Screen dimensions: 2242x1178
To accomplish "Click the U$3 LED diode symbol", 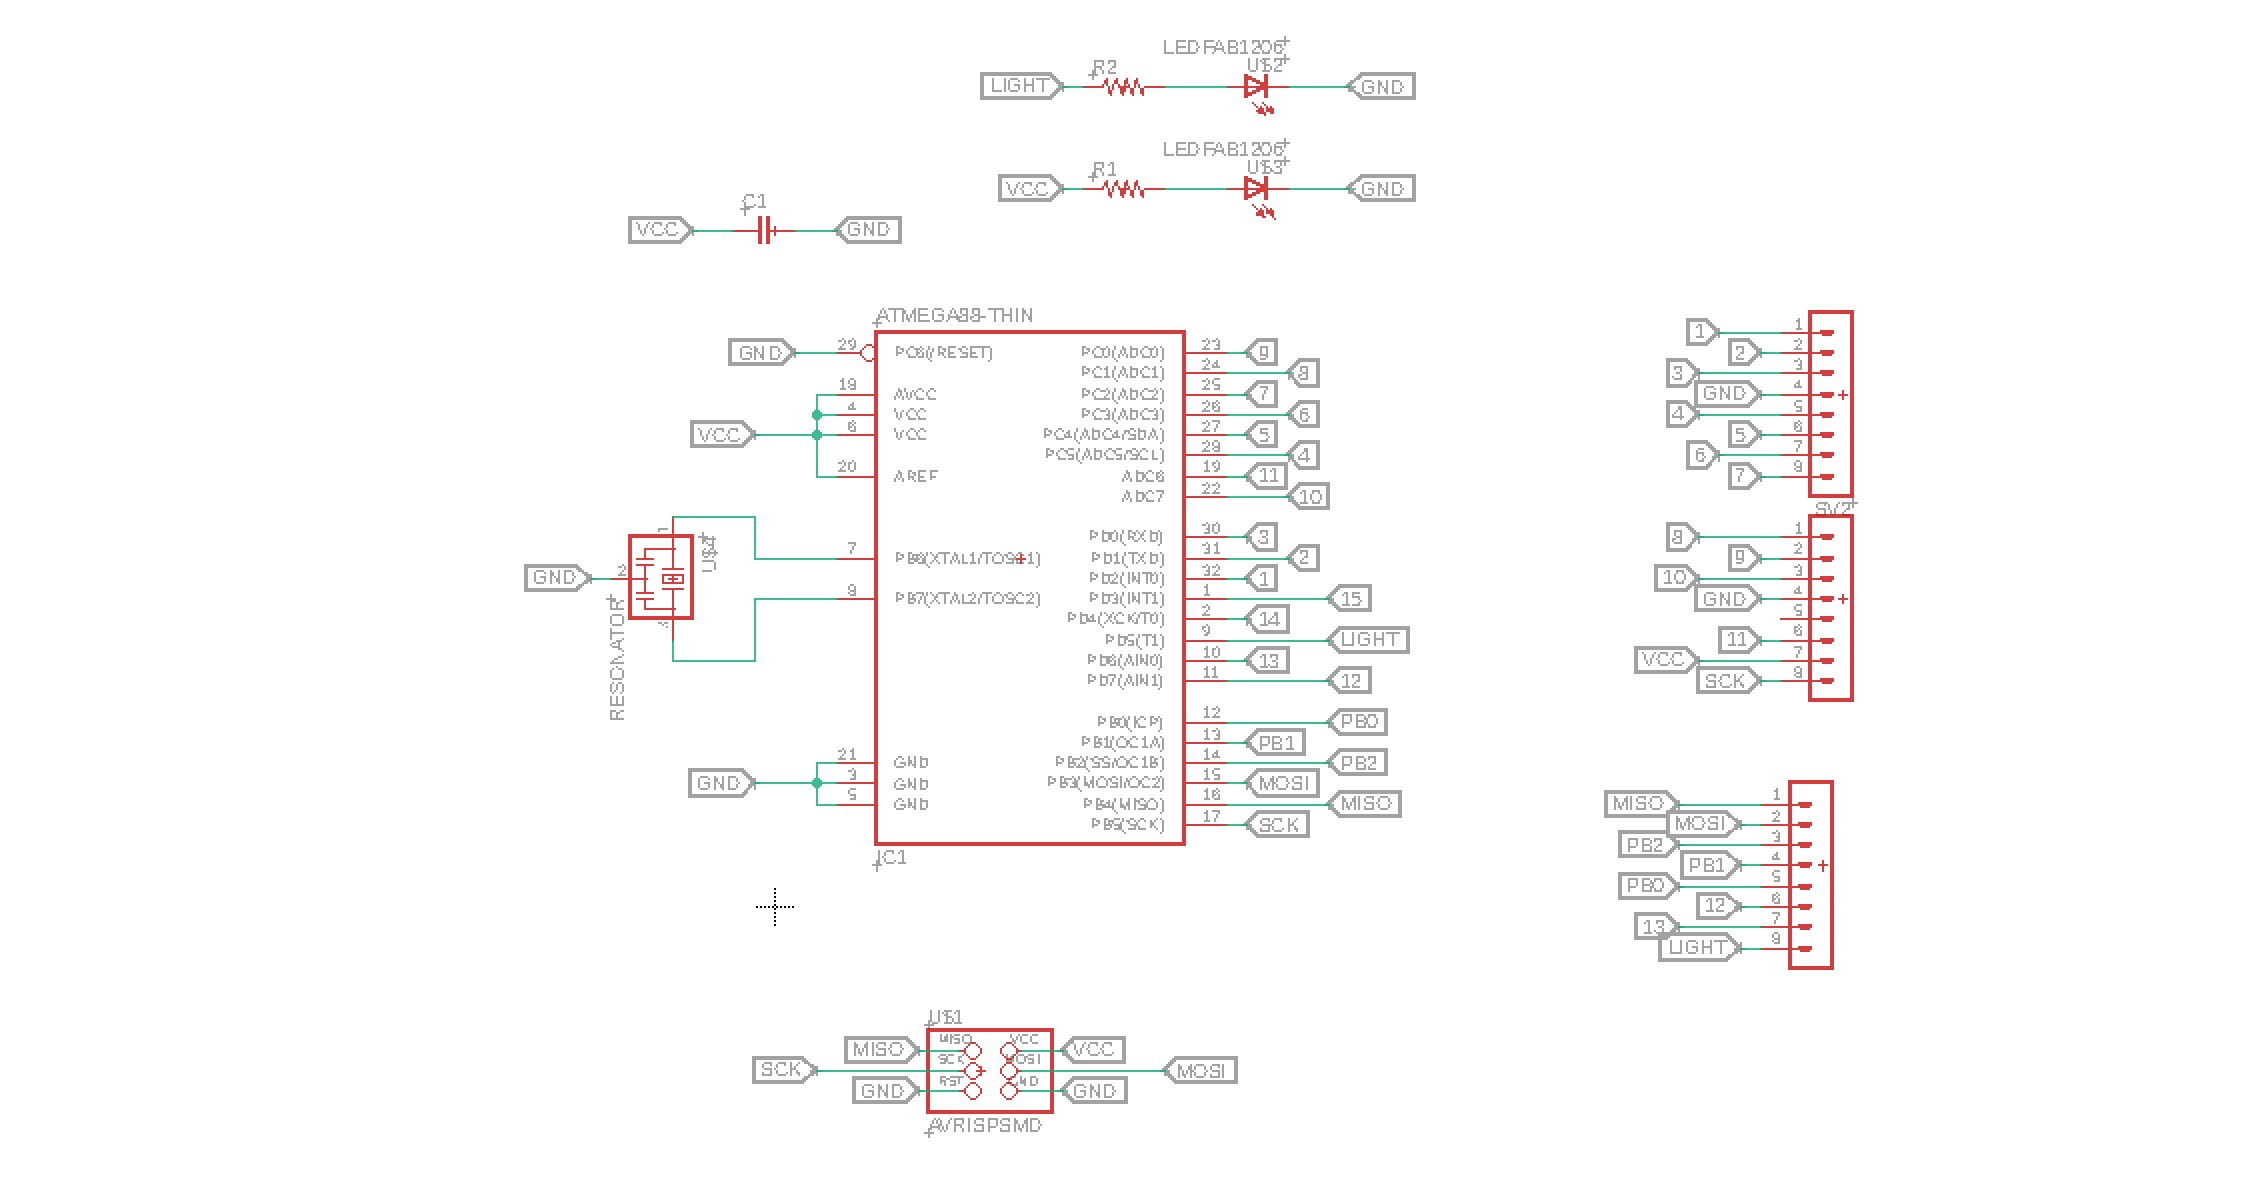I will coord(1256,188).
